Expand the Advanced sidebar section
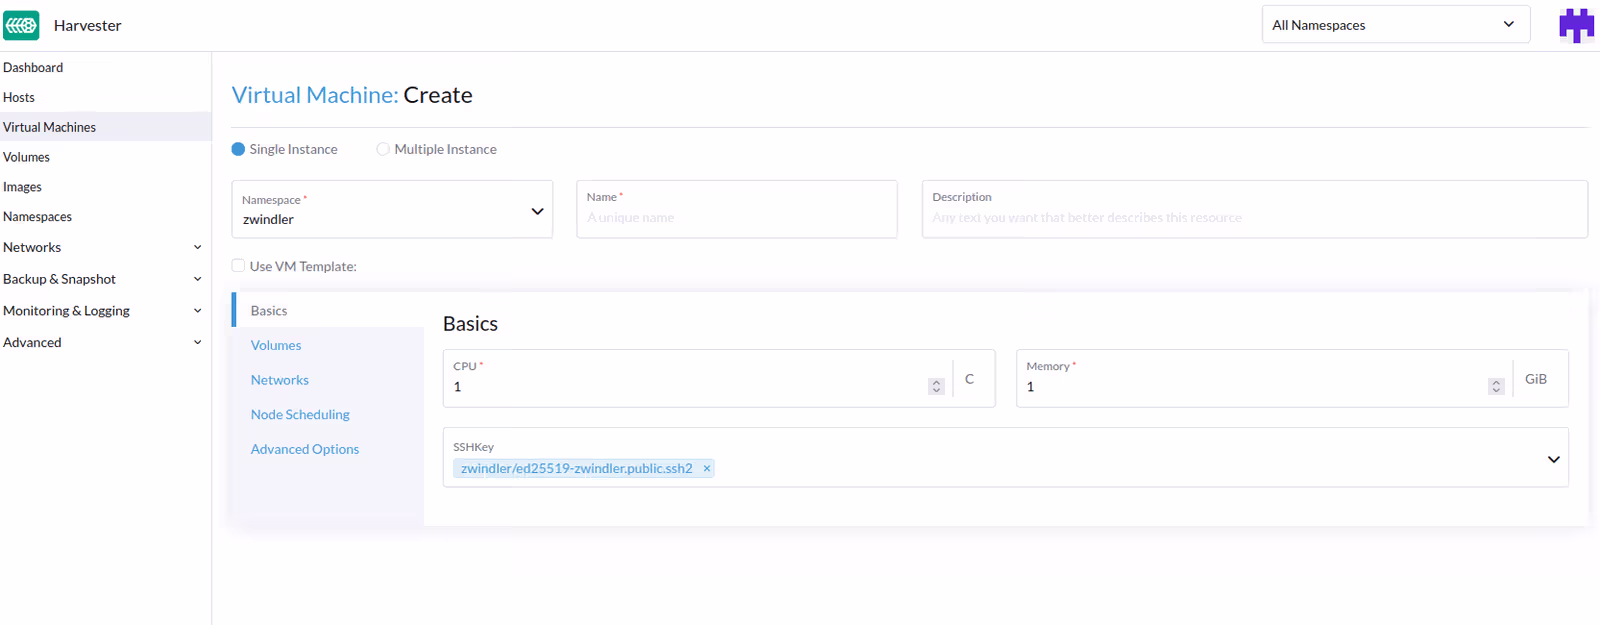1600x625 pixels. pos(197,342)
